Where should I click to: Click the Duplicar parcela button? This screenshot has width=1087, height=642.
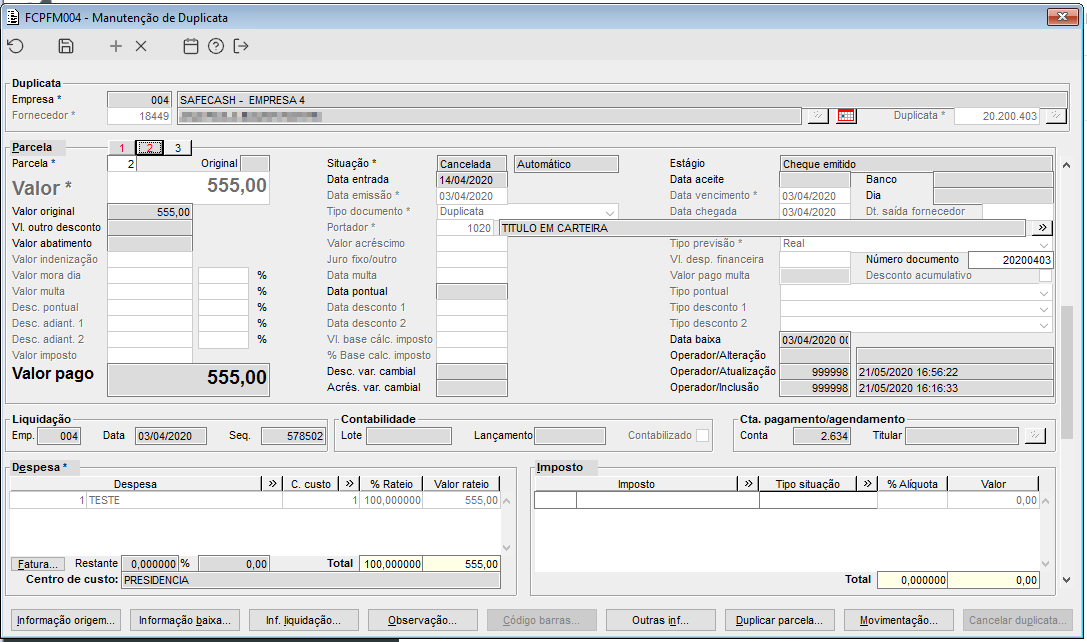779,620
